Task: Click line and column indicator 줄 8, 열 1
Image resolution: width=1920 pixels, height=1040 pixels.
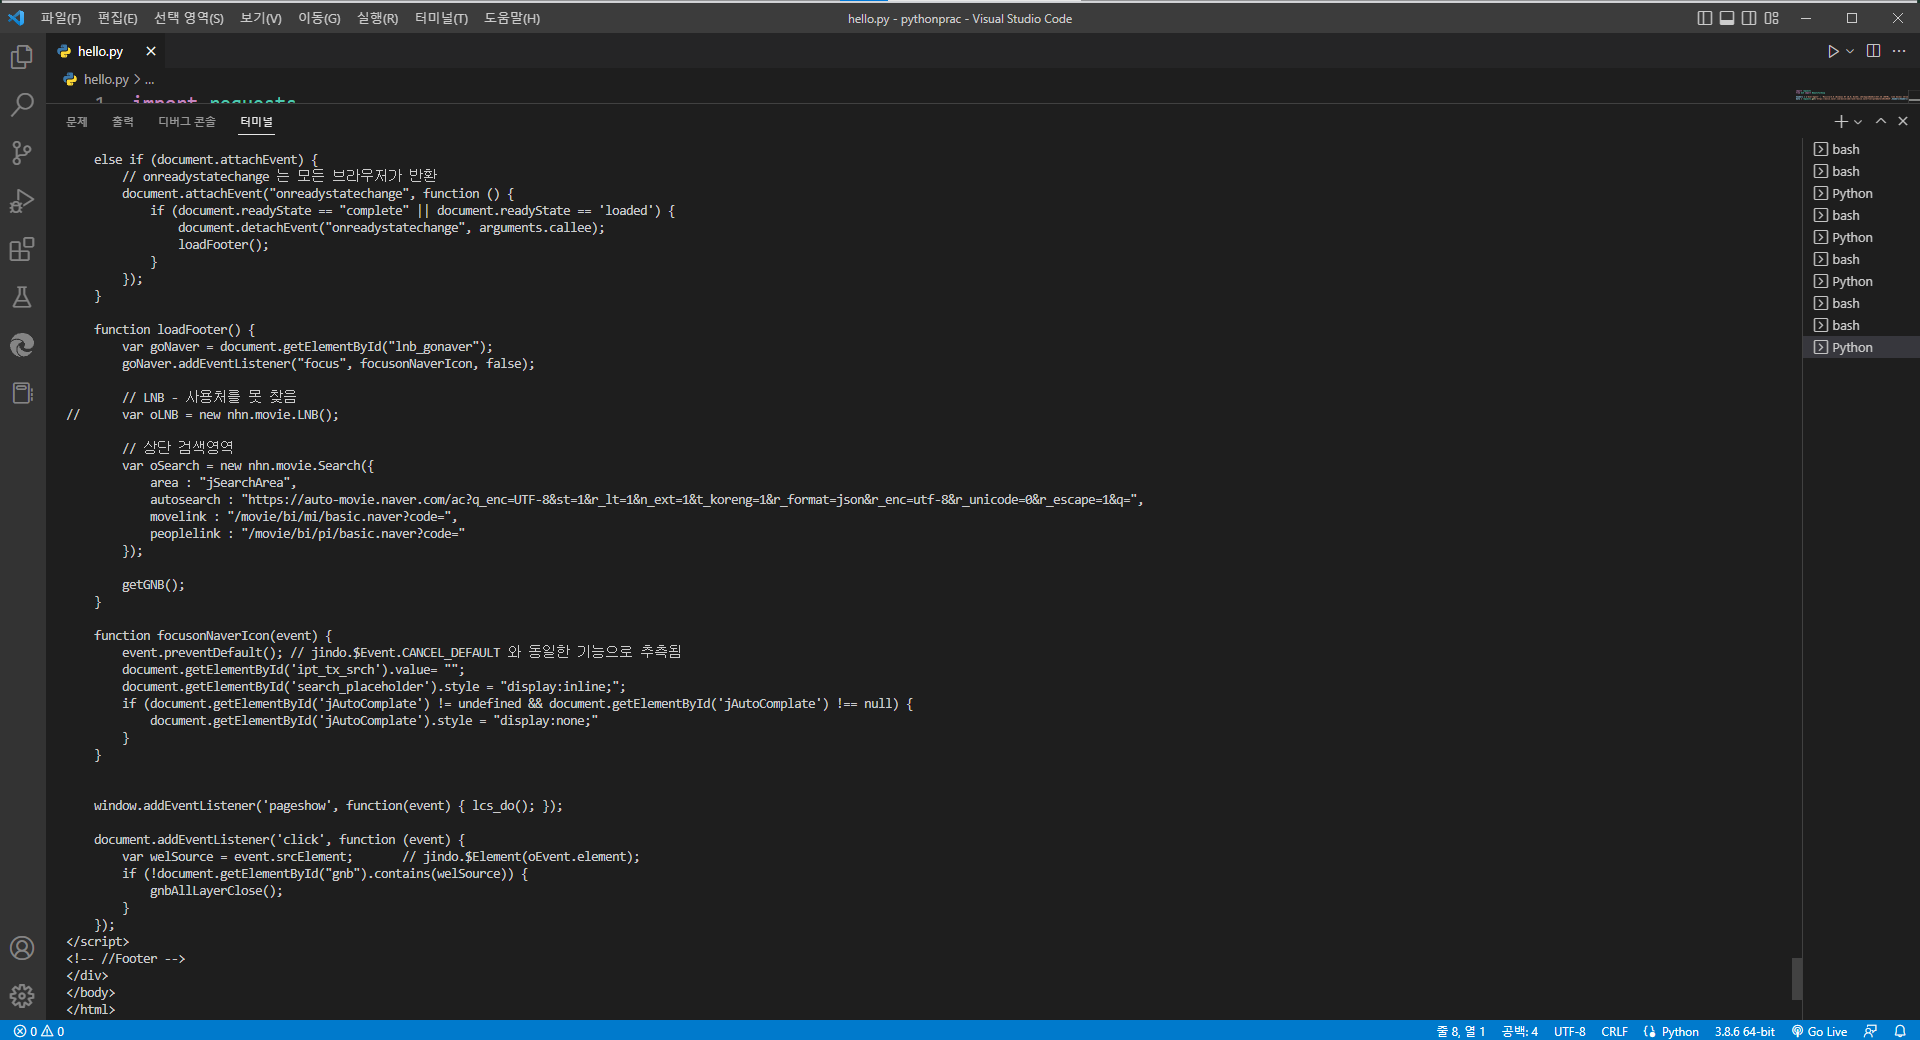Action: (x=1460, y=1031)
